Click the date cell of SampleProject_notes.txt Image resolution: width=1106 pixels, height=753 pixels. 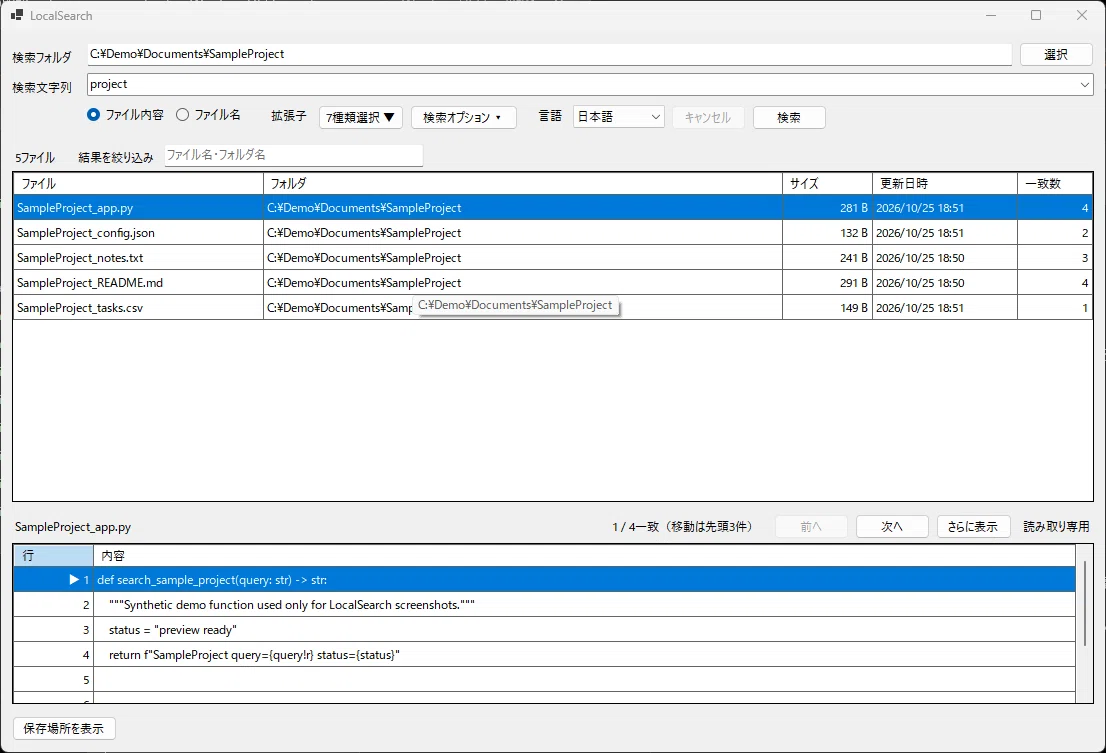coord(945,258)
